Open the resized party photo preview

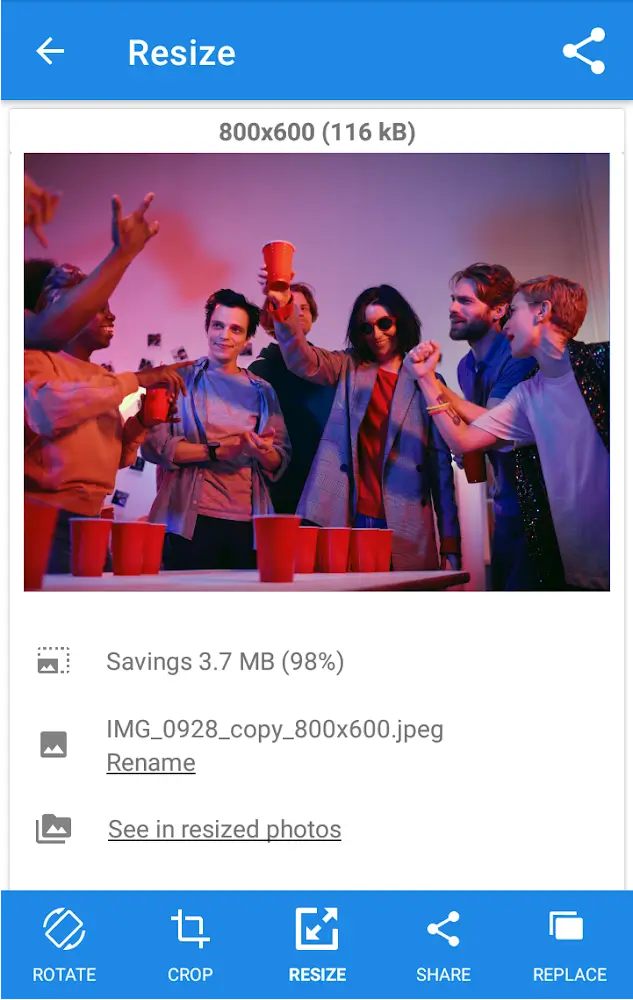(x=317, y=372)
